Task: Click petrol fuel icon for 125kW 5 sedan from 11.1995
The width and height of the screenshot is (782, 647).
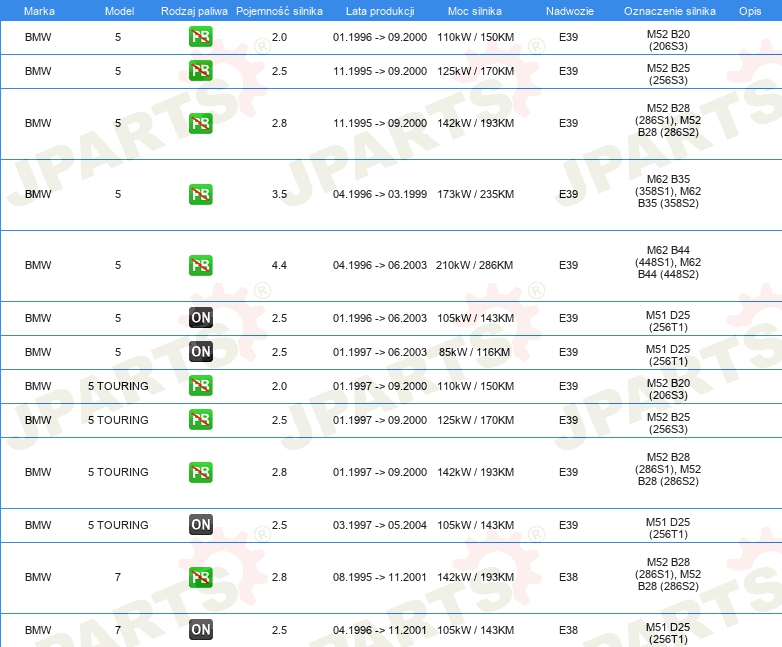Action: (x=200, y=71)
